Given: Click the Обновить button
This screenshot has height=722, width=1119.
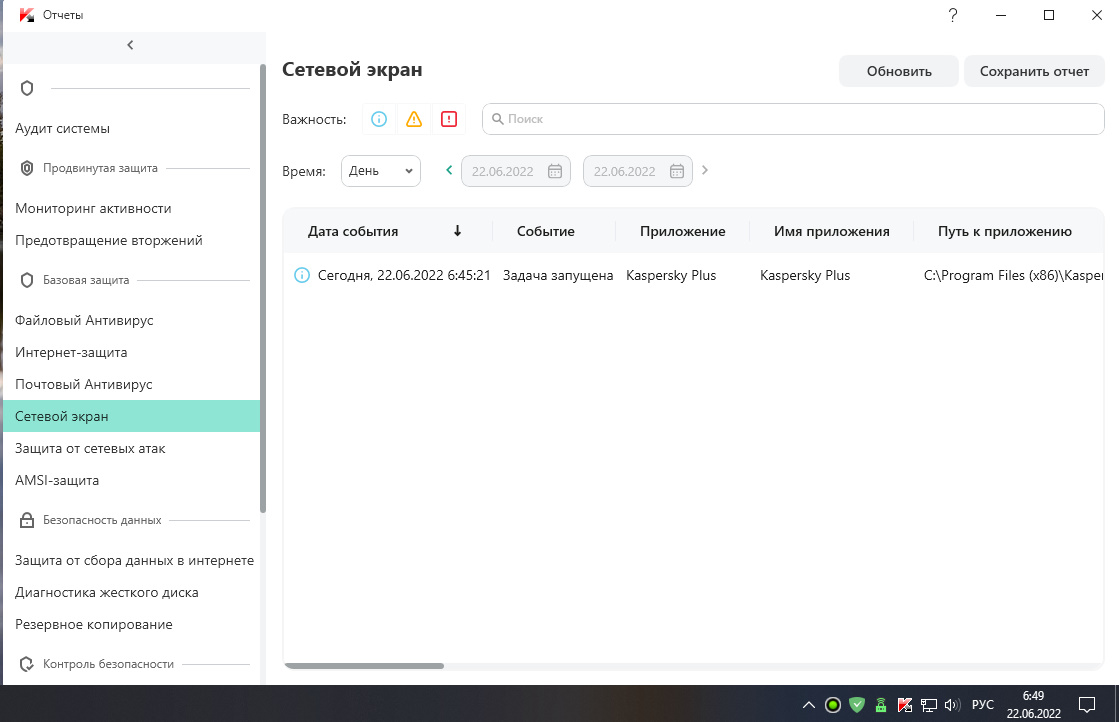Looking at the screenshot, I should [899, 71].
